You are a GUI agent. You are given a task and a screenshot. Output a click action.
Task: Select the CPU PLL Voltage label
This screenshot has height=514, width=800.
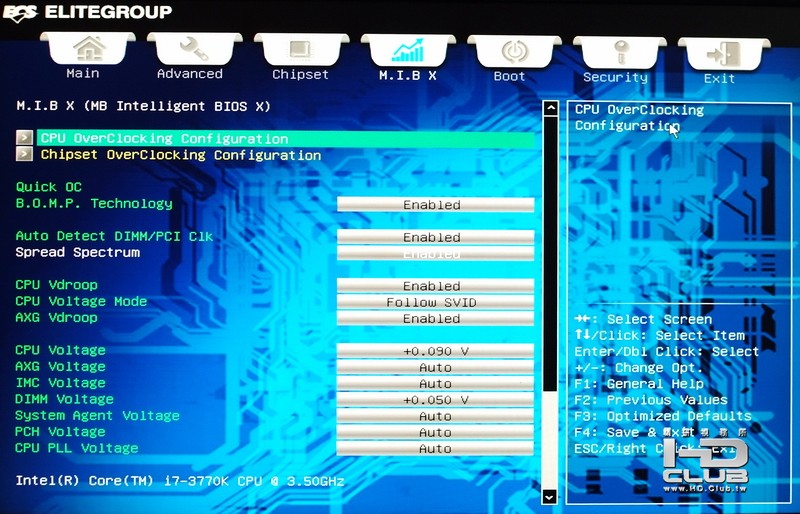(77, 448)
